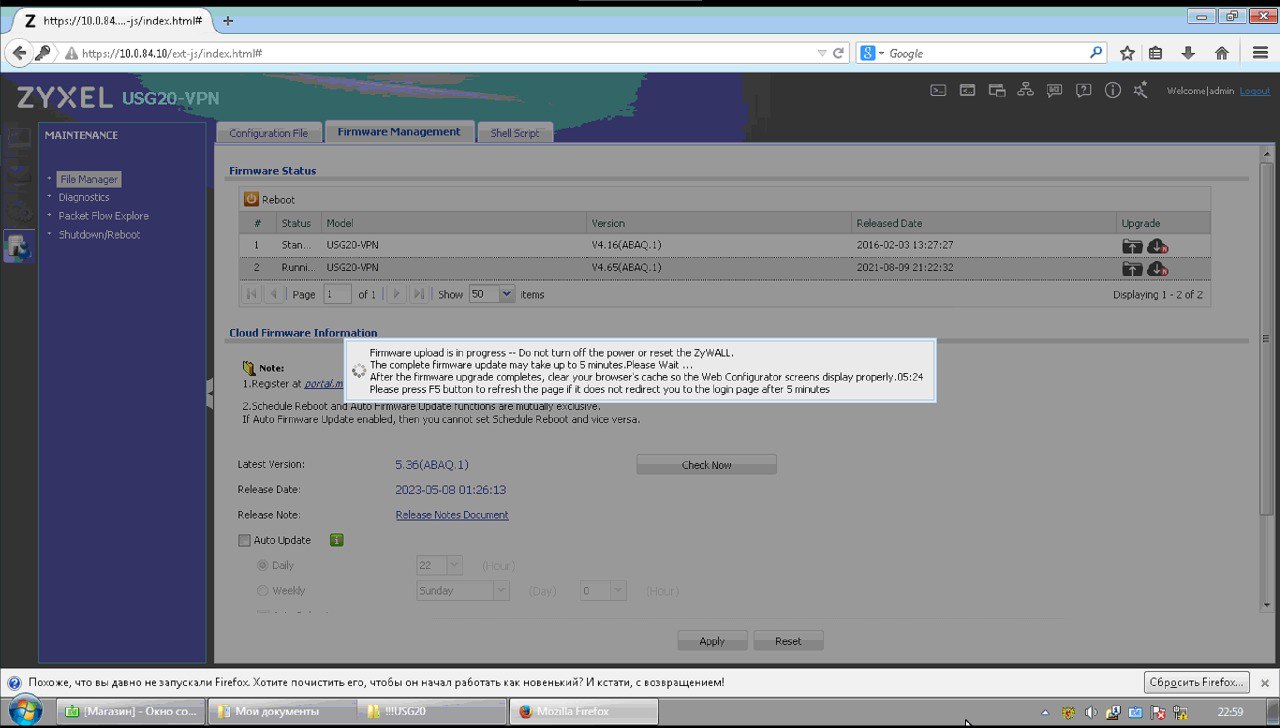This screenshot has height=728, width=1280.
Task: Go to last page of firmware table
Action: [419, 294]
